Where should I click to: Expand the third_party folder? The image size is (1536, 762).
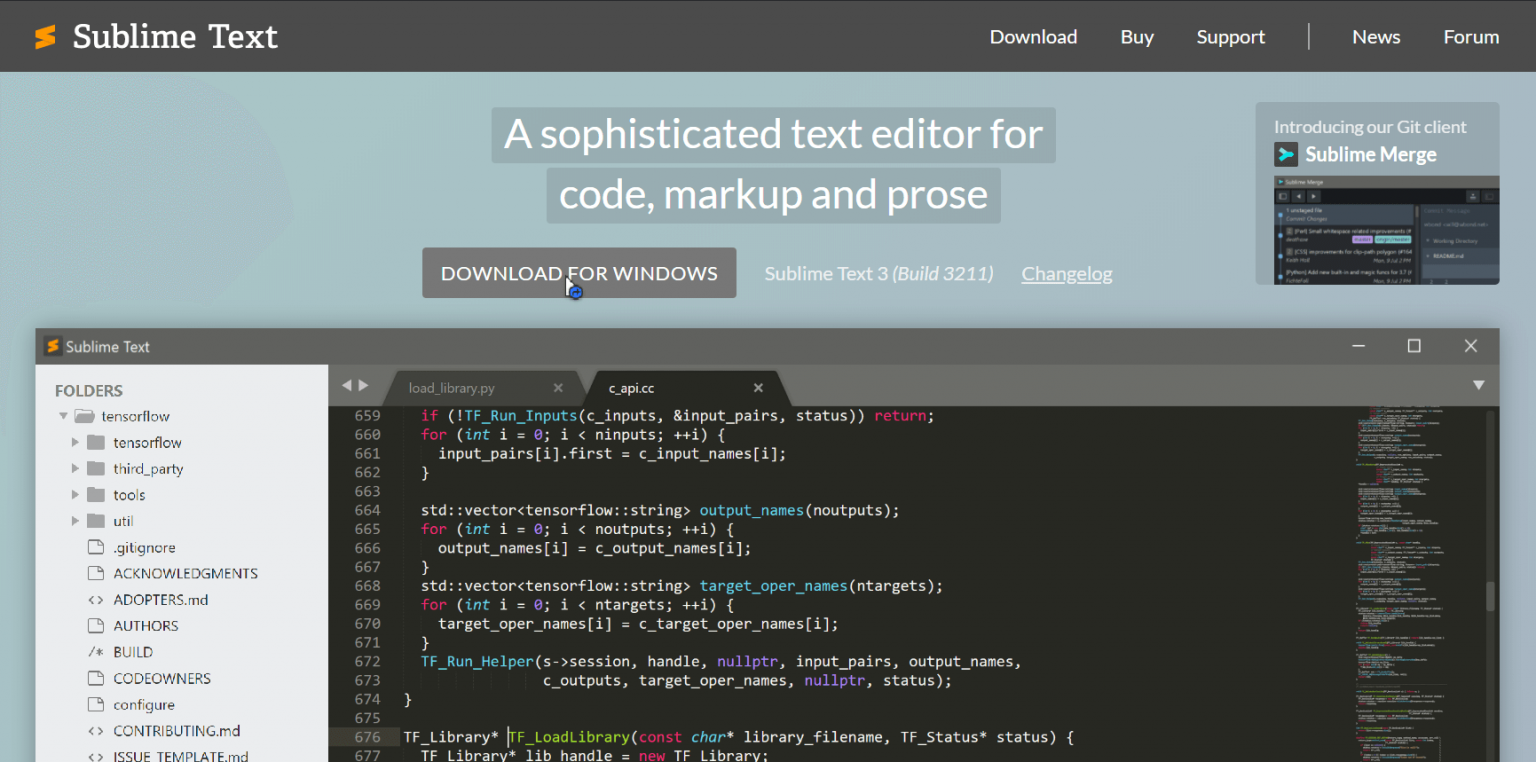pos(75,468)
